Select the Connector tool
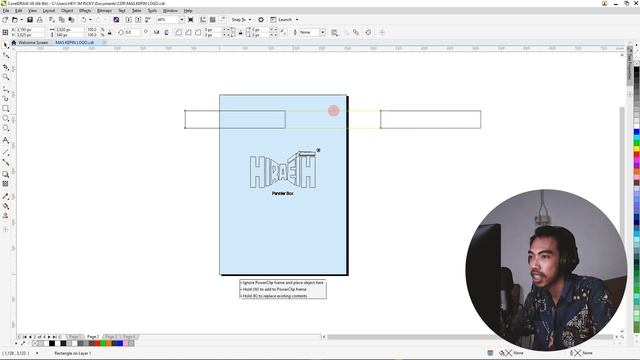 pyautogui.click(x=6, y=162)
